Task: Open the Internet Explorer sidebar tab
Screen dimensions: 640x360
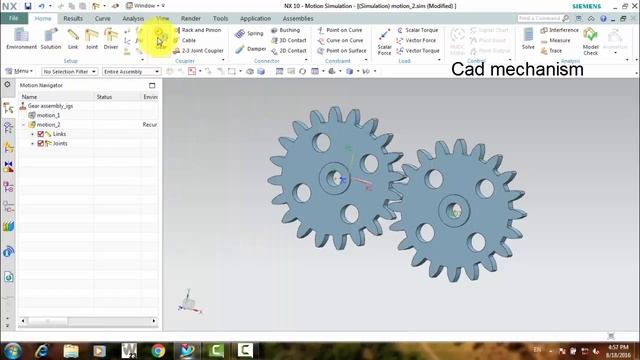Action: point(9,278)
